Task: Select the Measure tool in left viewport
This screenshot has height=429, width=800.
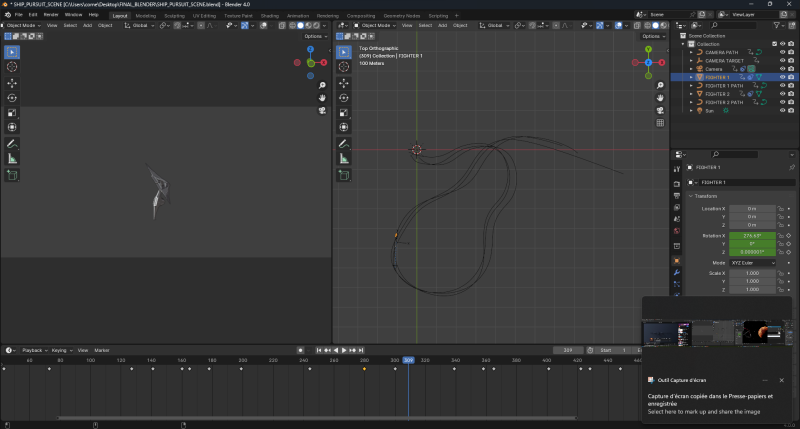Action: pos(12,159)
